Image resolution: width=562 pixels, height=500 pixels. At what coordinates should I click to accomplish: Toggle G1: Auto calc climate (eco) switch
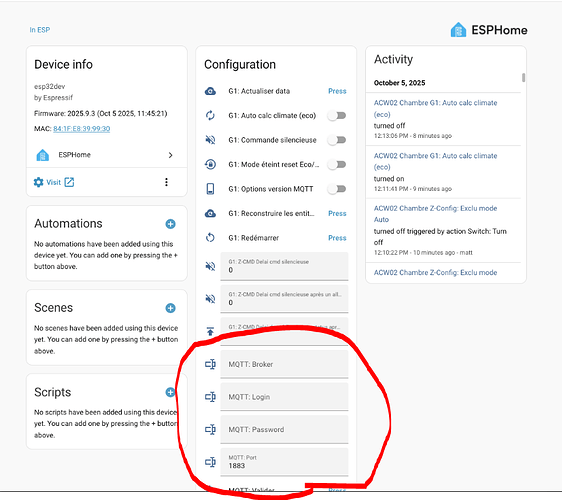[337, 115]
